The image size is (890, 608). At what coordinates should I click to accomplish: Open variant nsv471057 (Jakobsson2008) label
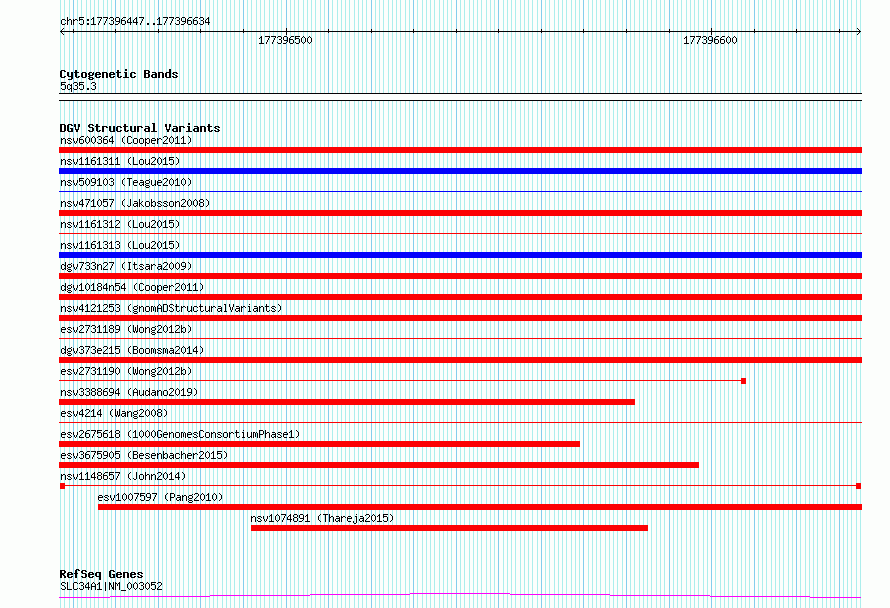(135, 203)
